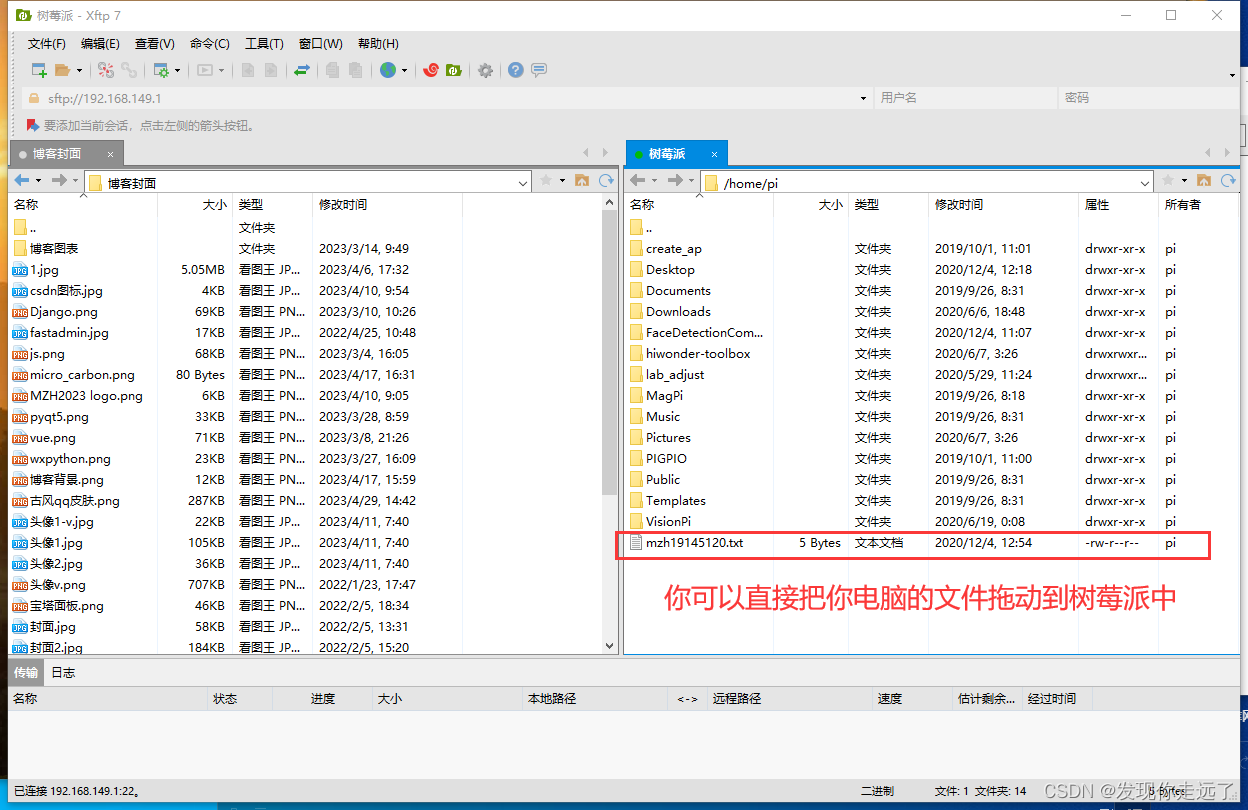Refresh the local 博客封面 pane
The image size is (1248, 810).
coord(606,180)
